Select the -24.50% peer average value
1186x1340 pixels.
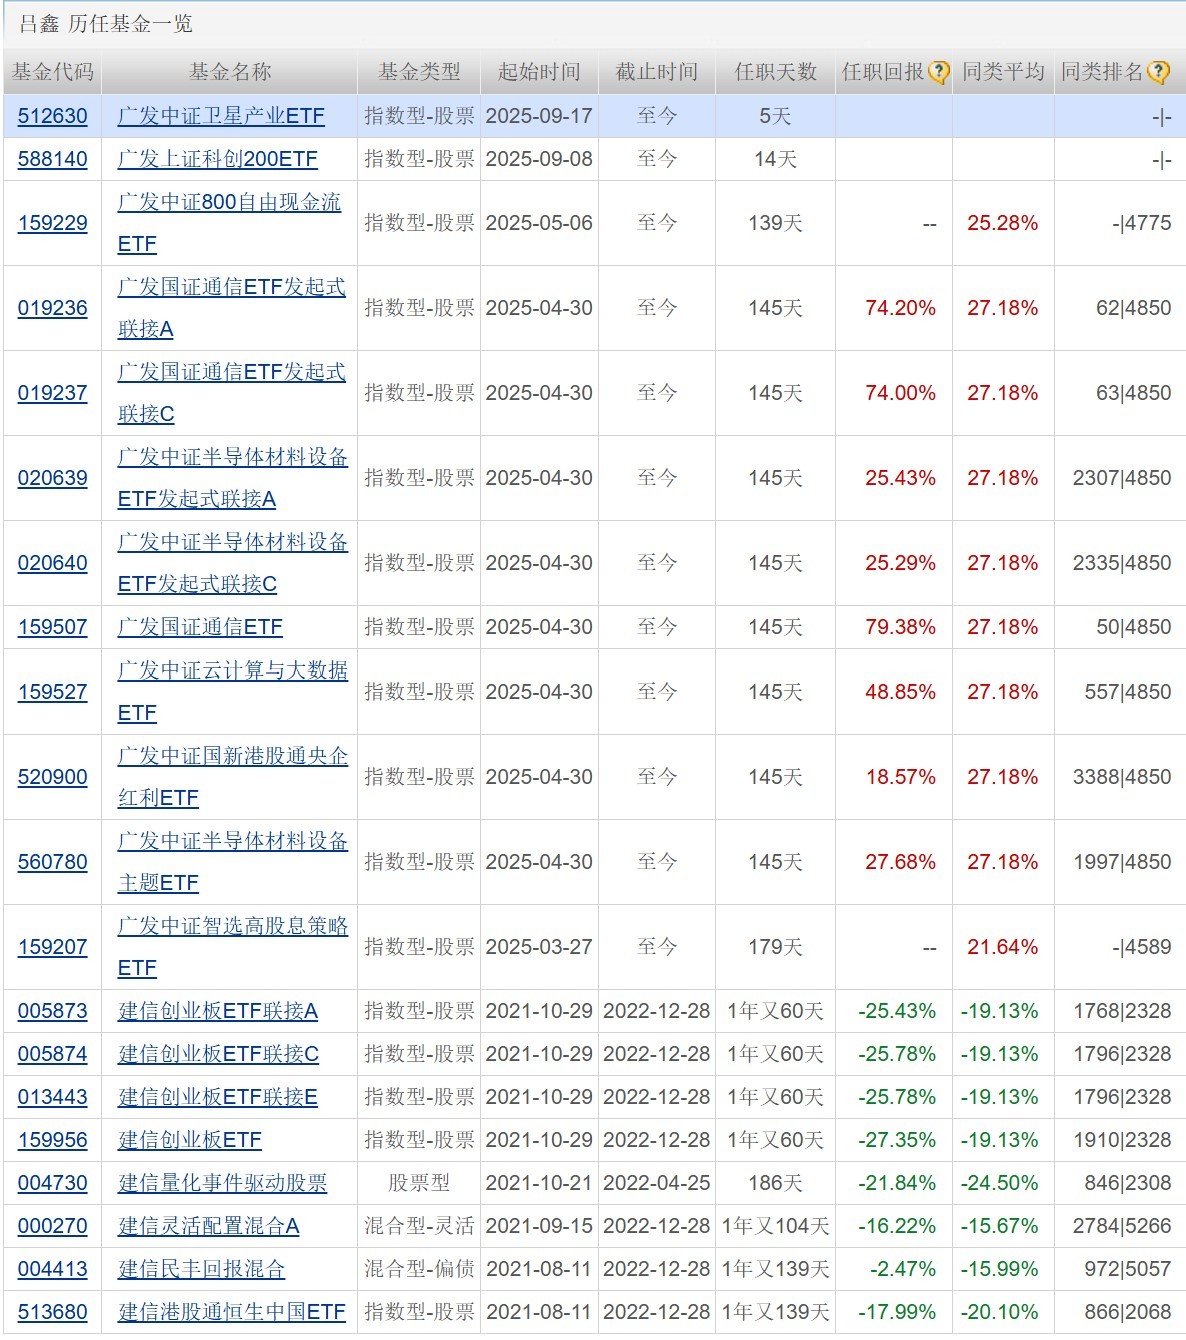(1000, 1183)
